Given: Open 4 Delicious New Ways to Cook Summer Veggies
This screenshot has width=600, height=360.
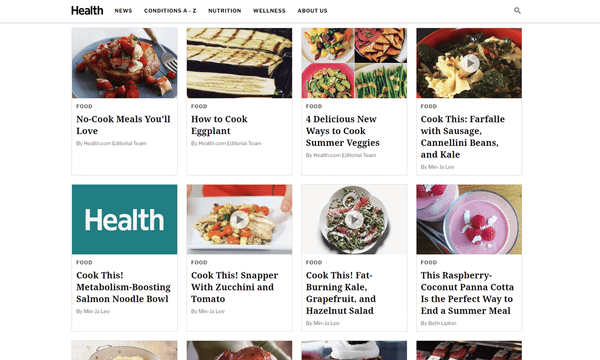Looking at the screenshot, I should pyautogui.click(x=342, y=131).
